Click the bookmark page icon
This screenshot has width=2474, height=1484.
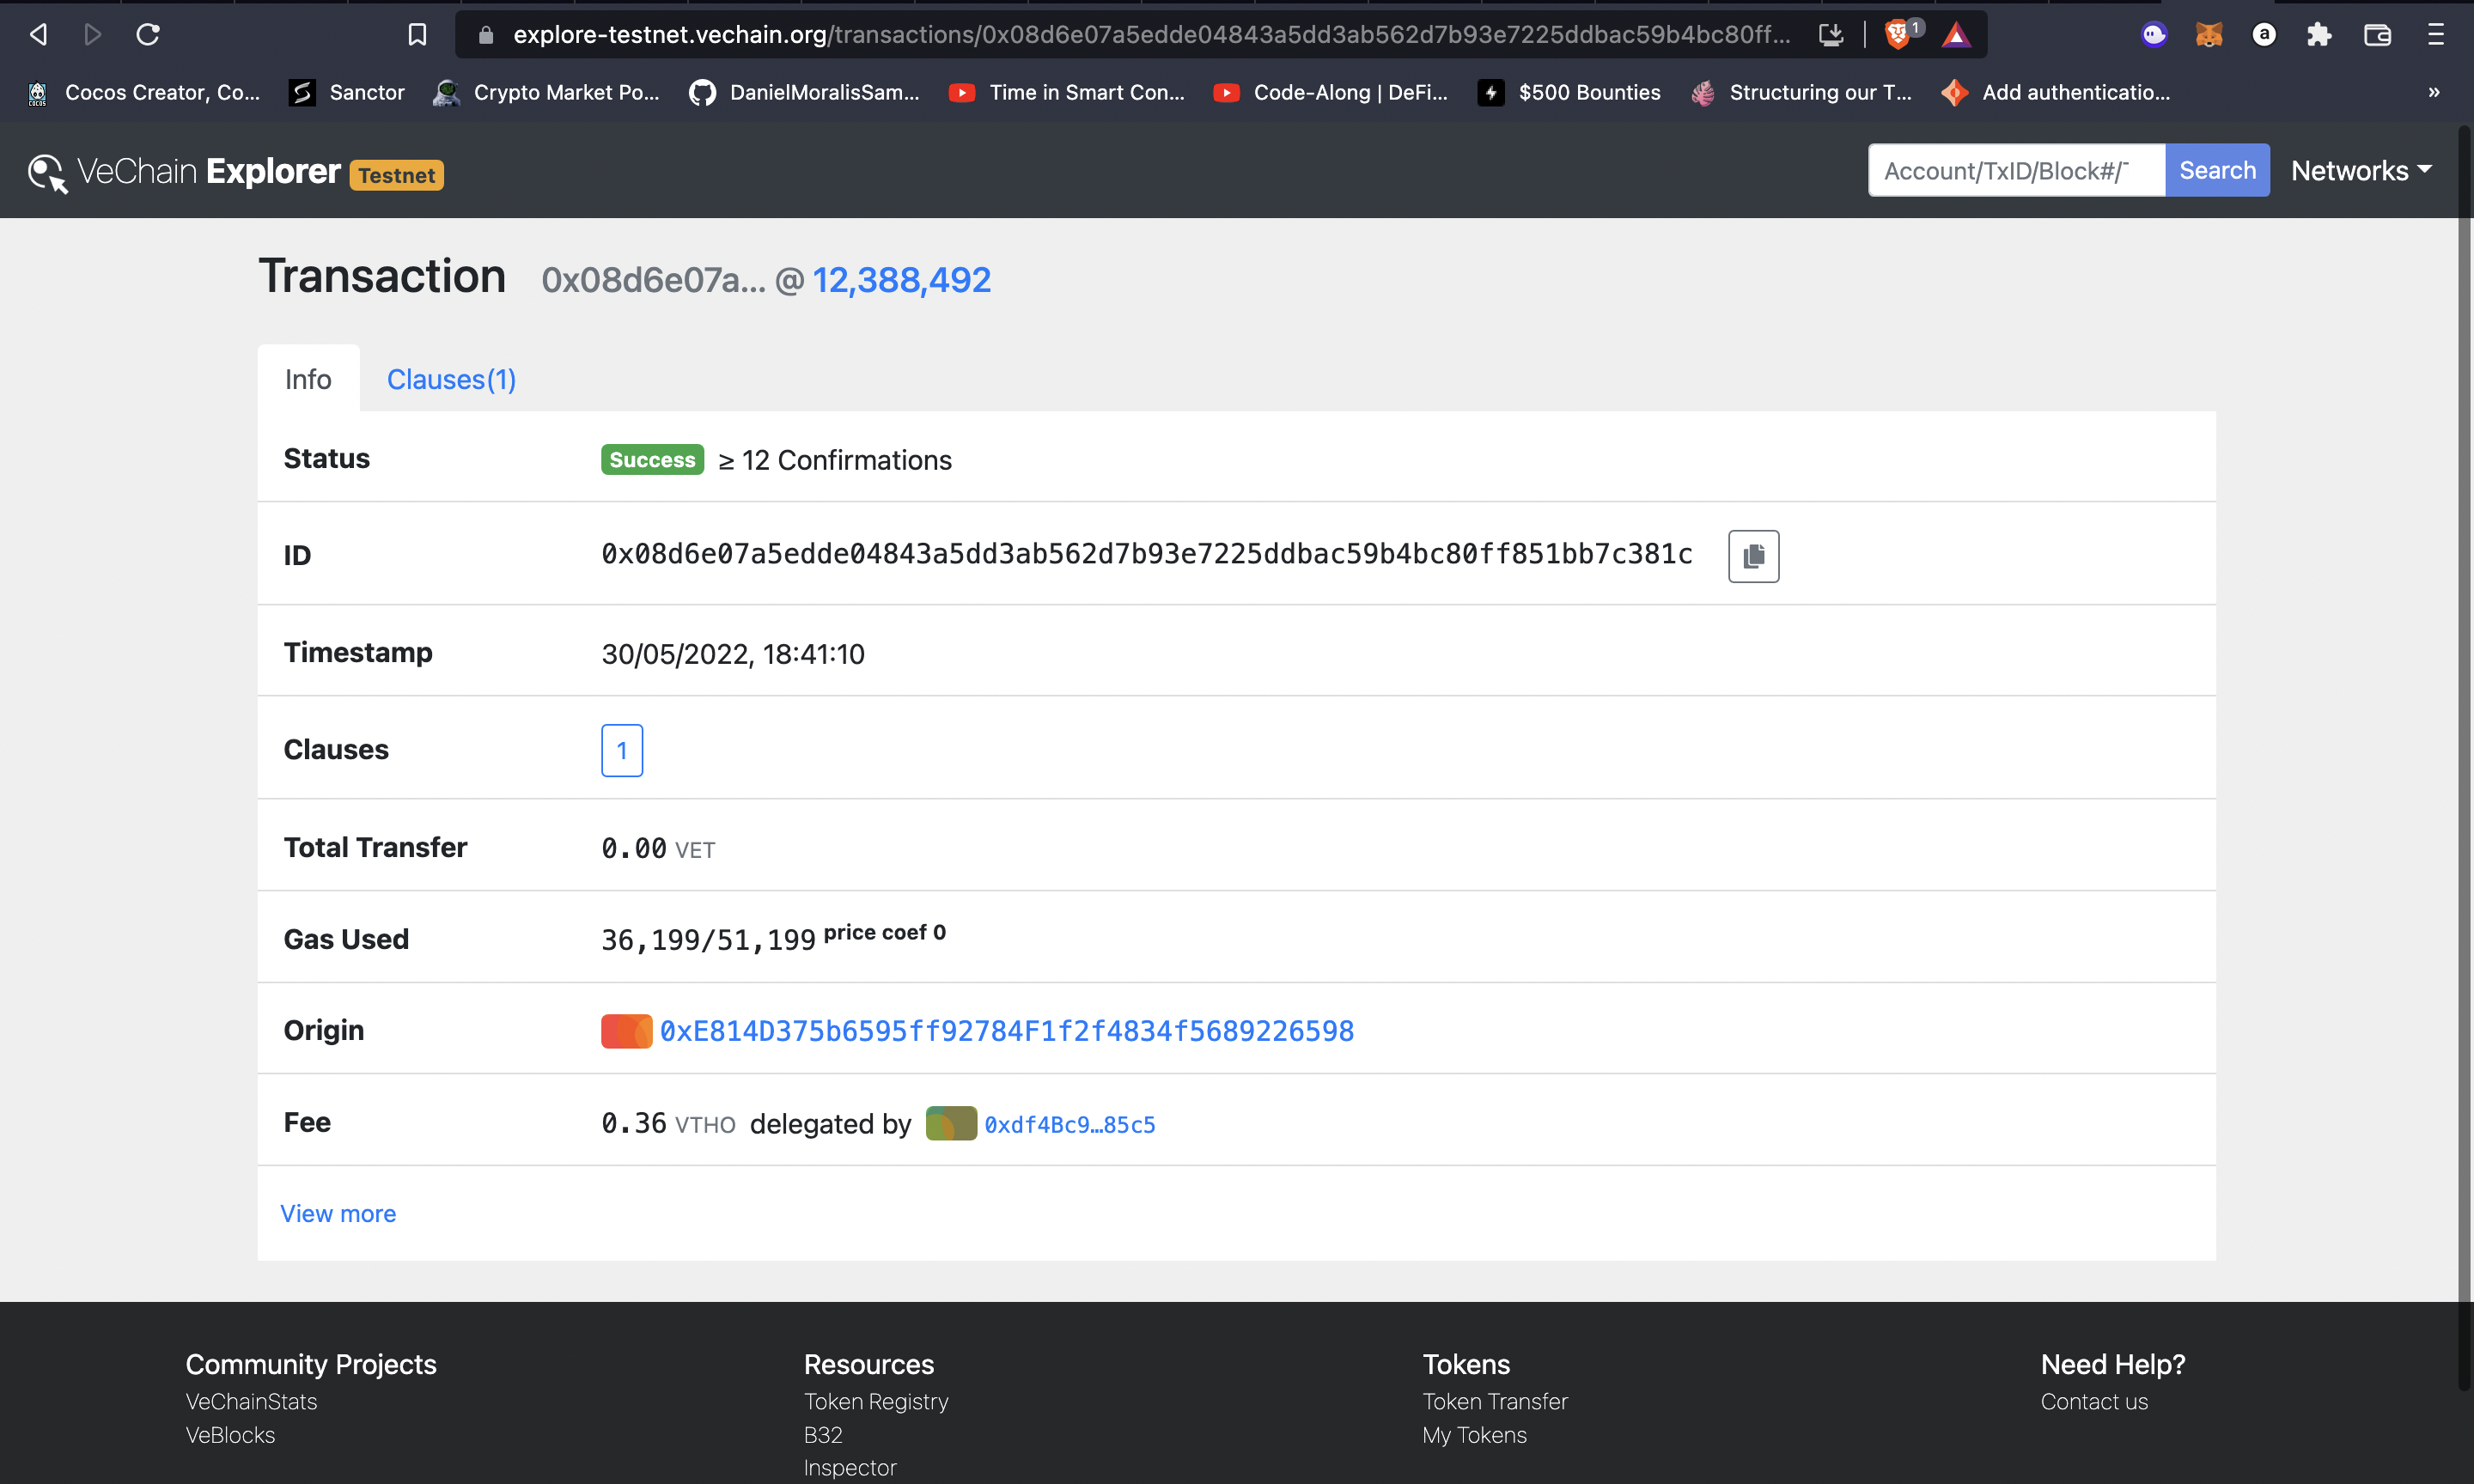[x=417, y=35]
